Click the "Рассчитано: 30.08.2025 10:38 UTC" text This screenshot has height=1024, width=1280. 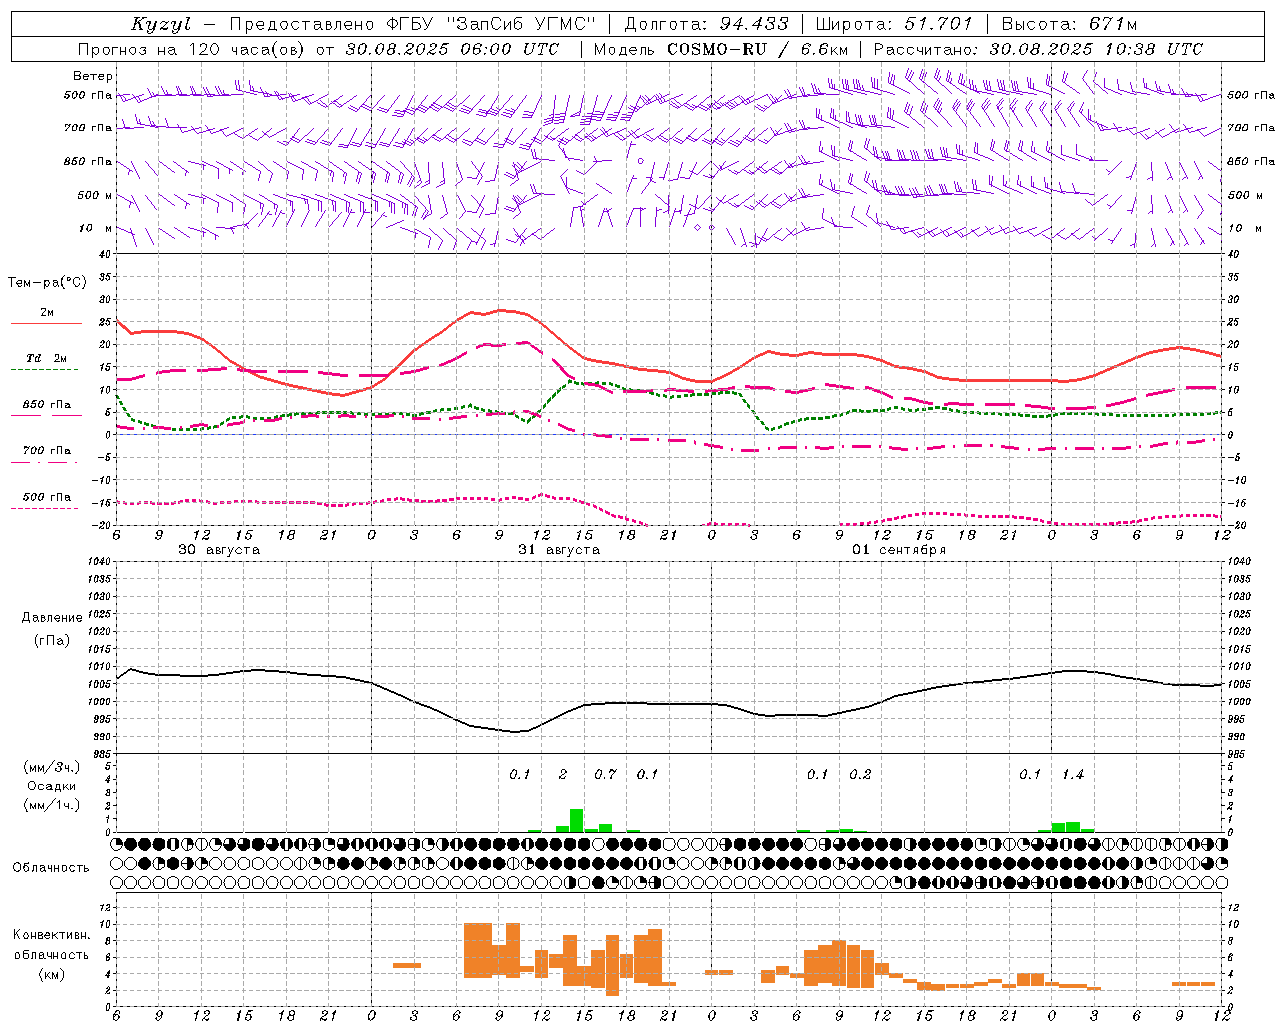pyautogui.click(x=1038, y=49)
